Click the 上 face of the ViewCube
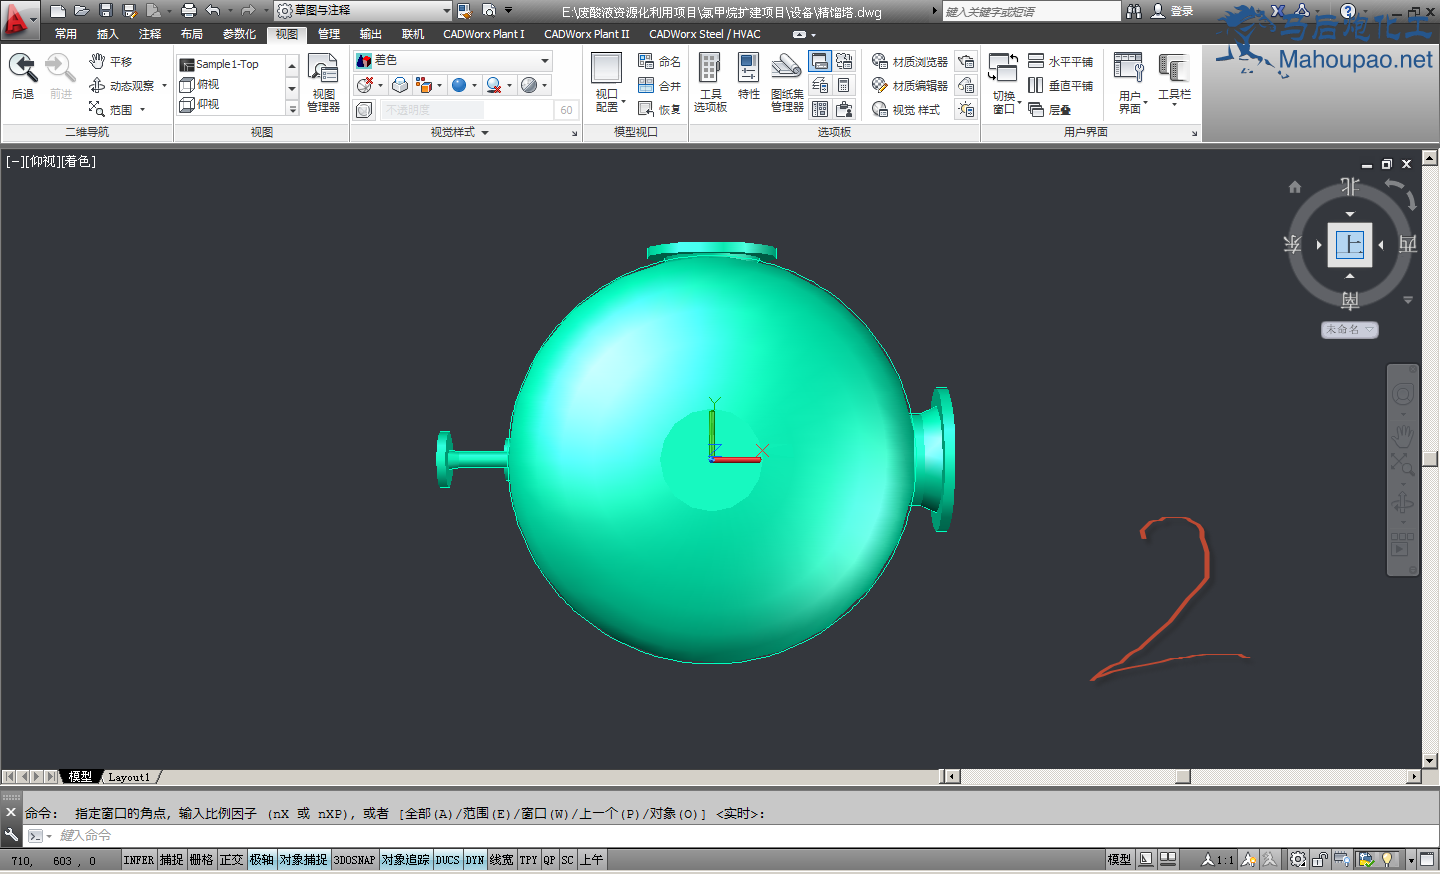Viewport: 1440px width, 874px height. [1350, 245]
